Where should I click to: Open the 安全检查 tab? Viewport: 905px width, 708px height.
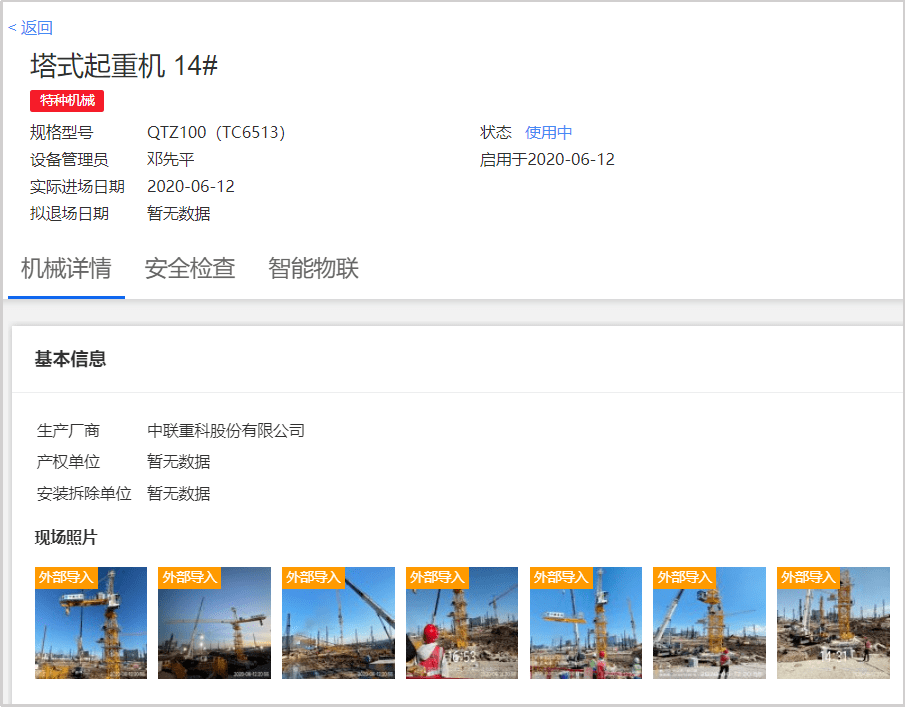[190, 269]
